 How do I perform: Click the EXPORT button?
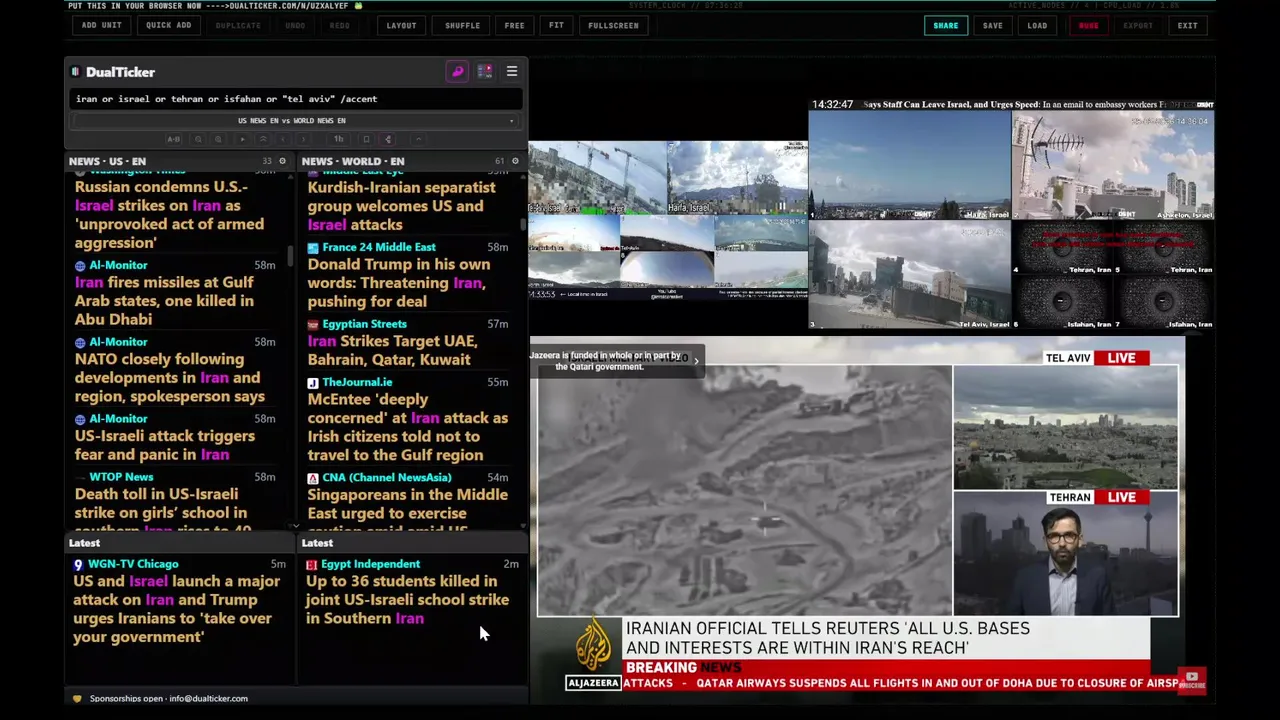click(x=1137, y=26)
